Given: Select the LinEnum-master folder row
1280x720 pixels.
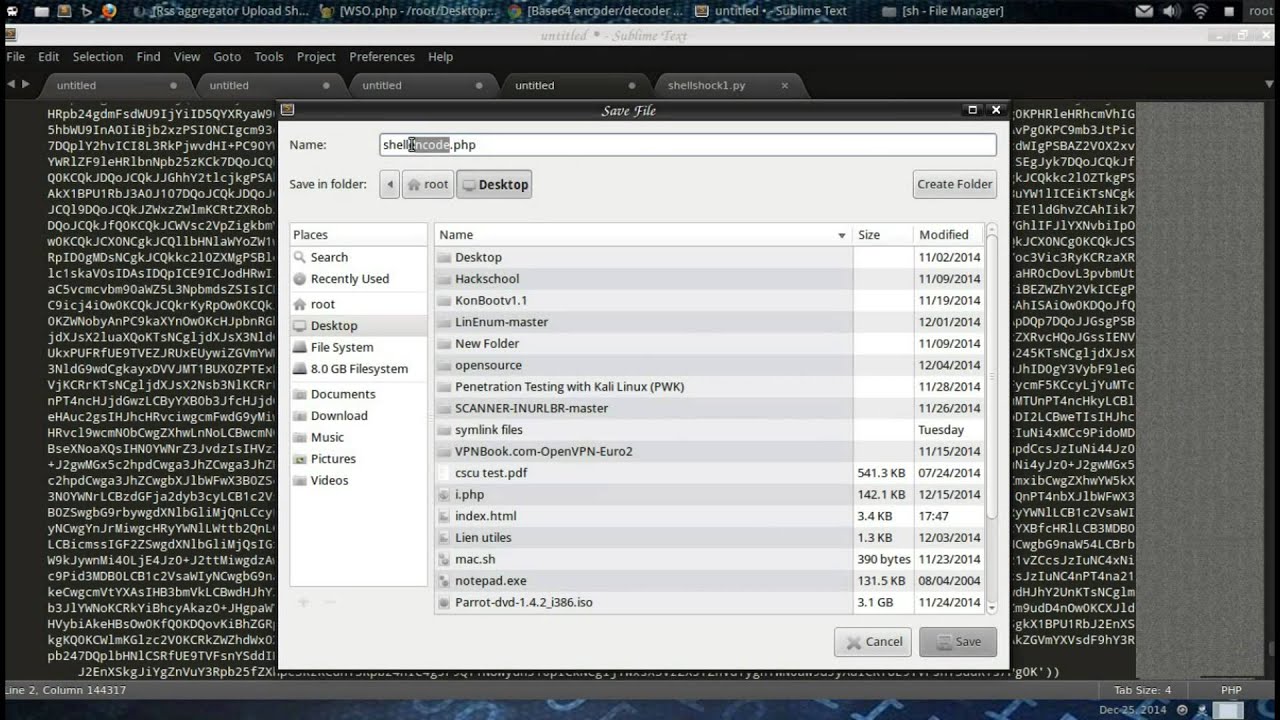Looking at the screenshot, I should coord(709,322).
